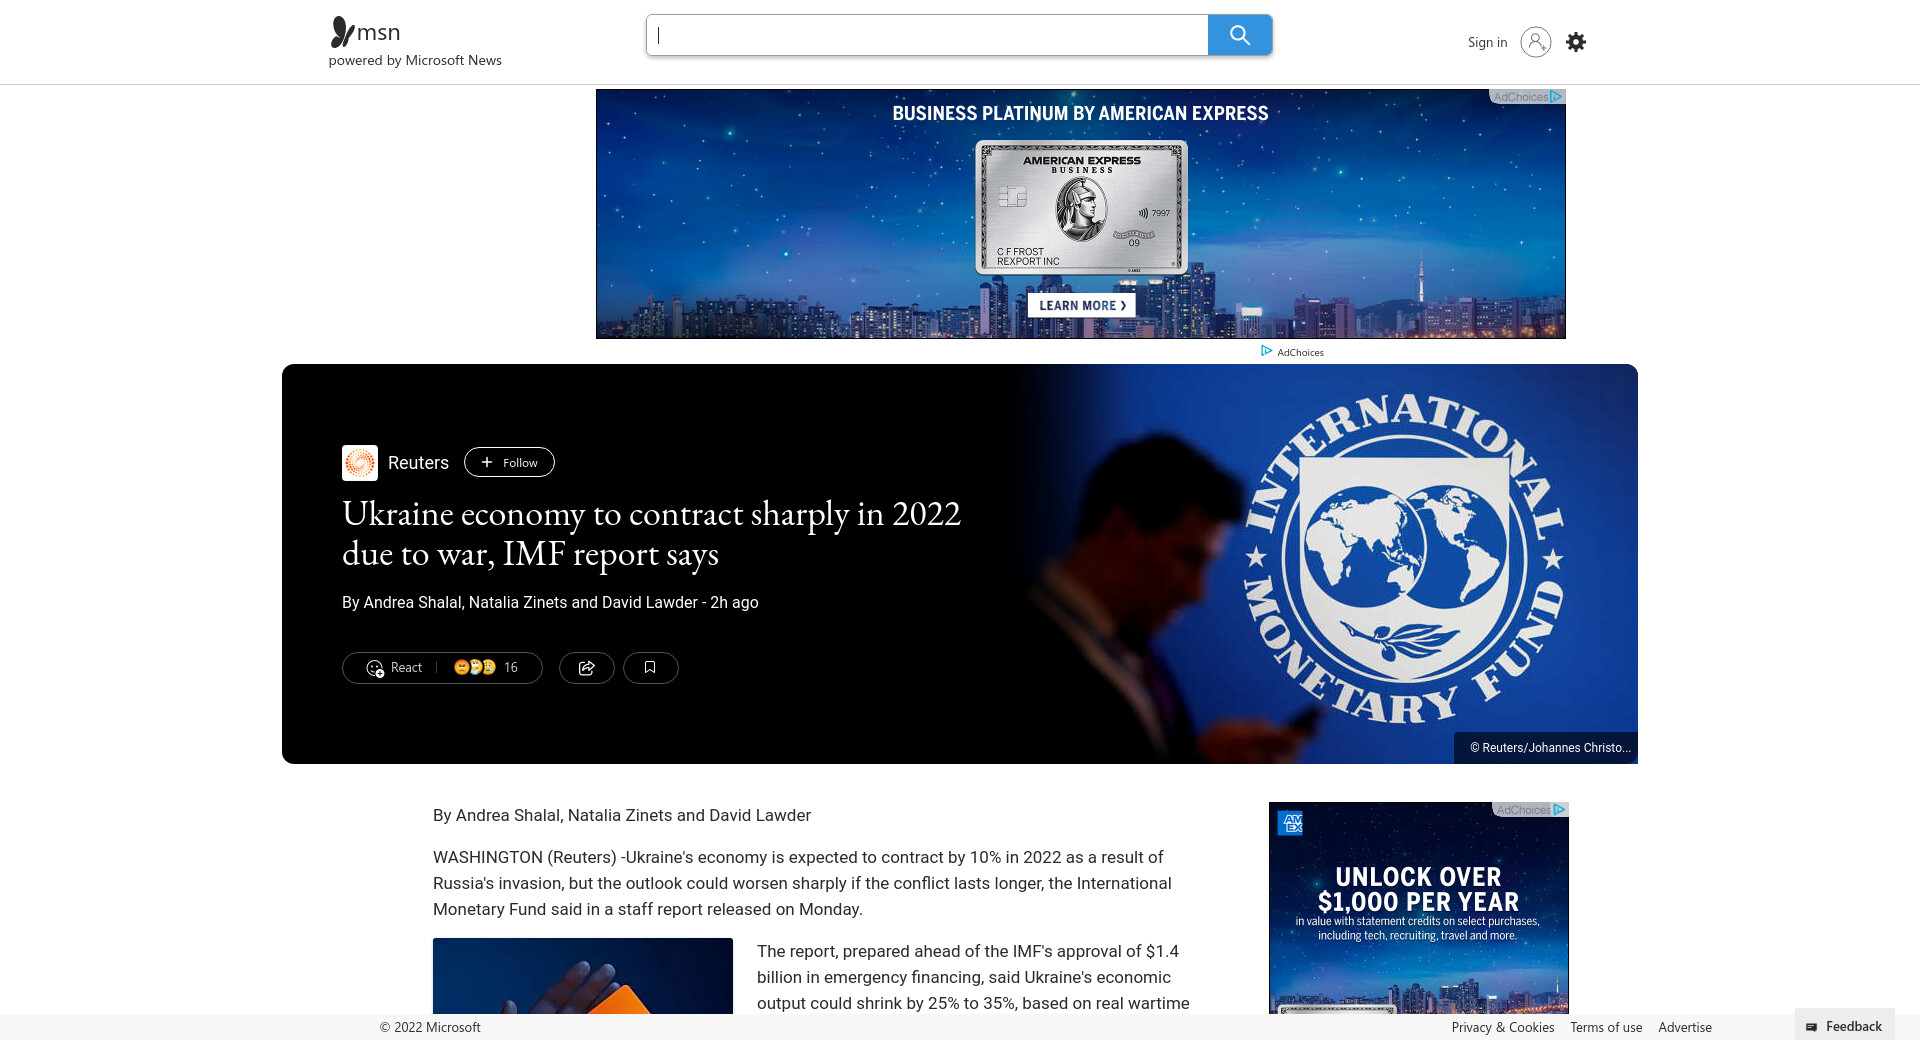The width and height of the screenshot is (1920, 1040).
Task: Click the article headline about Ukraine economy
Action: coord(651,534)
